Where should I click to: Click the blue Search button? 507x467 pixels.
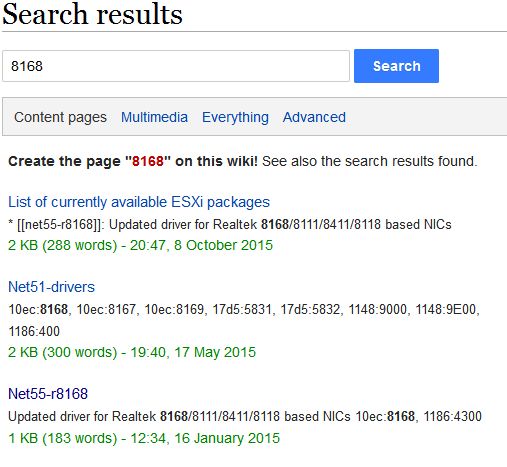click(x=396, y=66)
